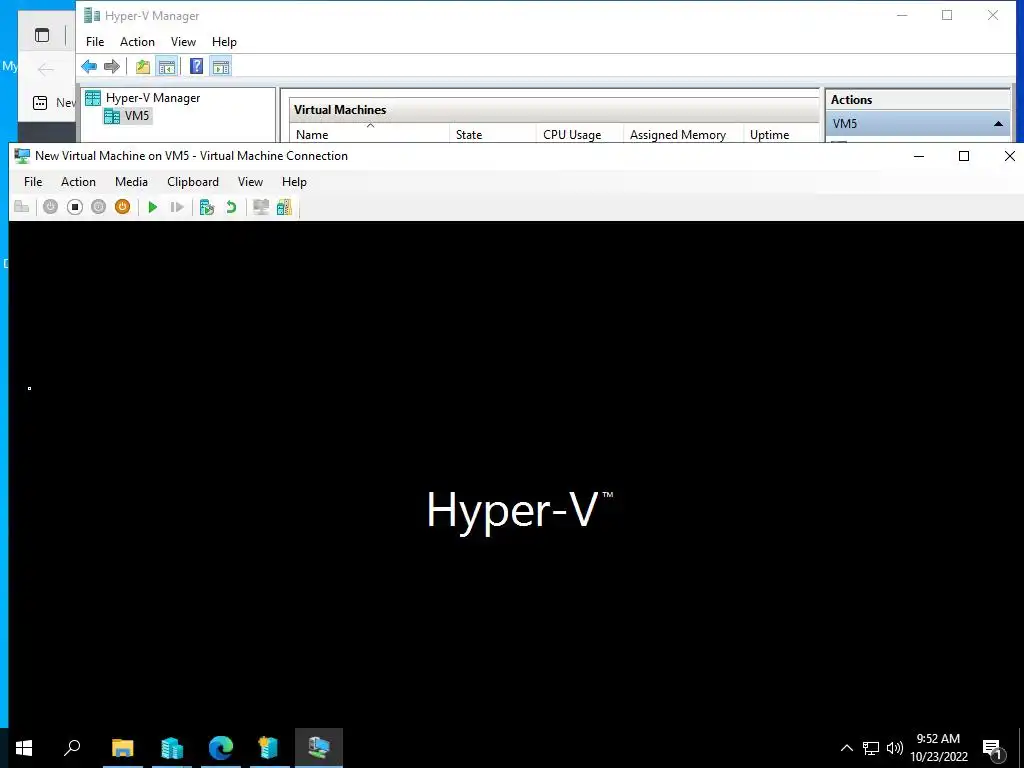The width and height of the screenshot is (1024, 768).
Task: Open taskbar Search magnifier
Action: coord(72,748)
